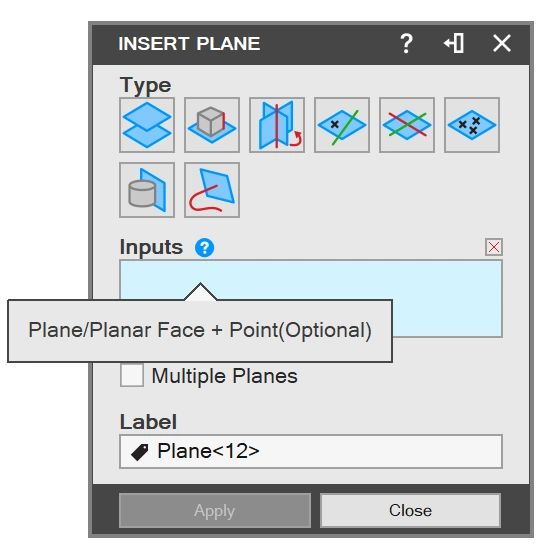Click the tag icon in Label field

(x=140, y=452)
